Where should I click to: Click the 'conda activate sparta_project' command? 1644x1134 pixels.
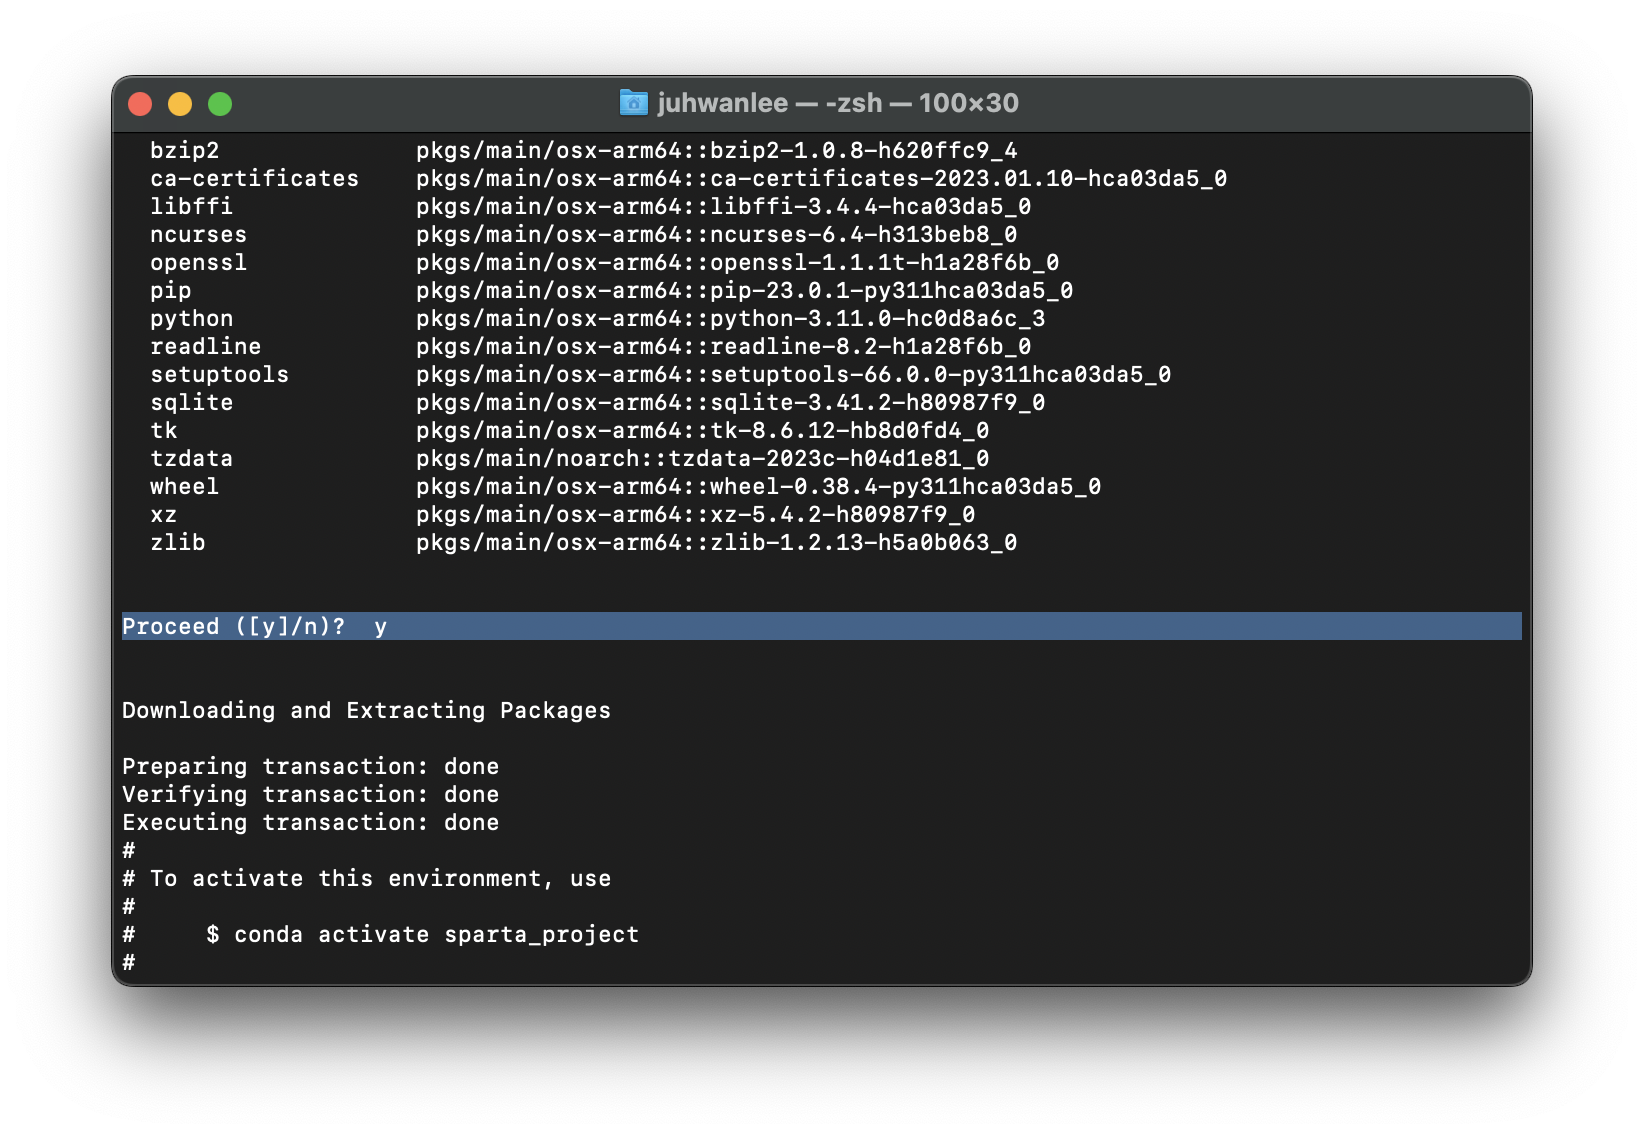437,935
